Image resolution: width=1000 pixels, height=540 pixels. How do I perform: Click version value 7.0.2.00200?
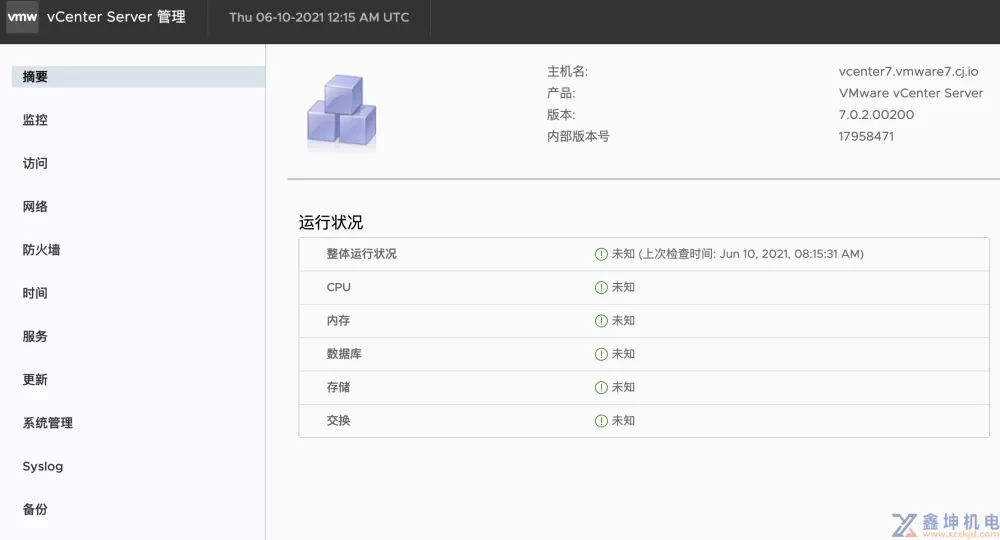coord(876,115)
